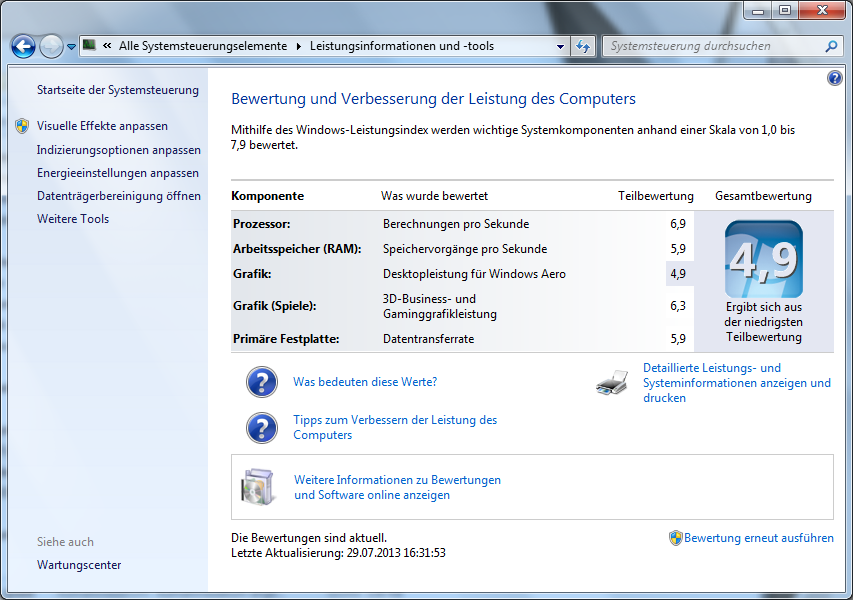Open Detaillierte Leistungs- und Systeminformationen link
Screen dimensions: 853x600
tap(737, 383)
